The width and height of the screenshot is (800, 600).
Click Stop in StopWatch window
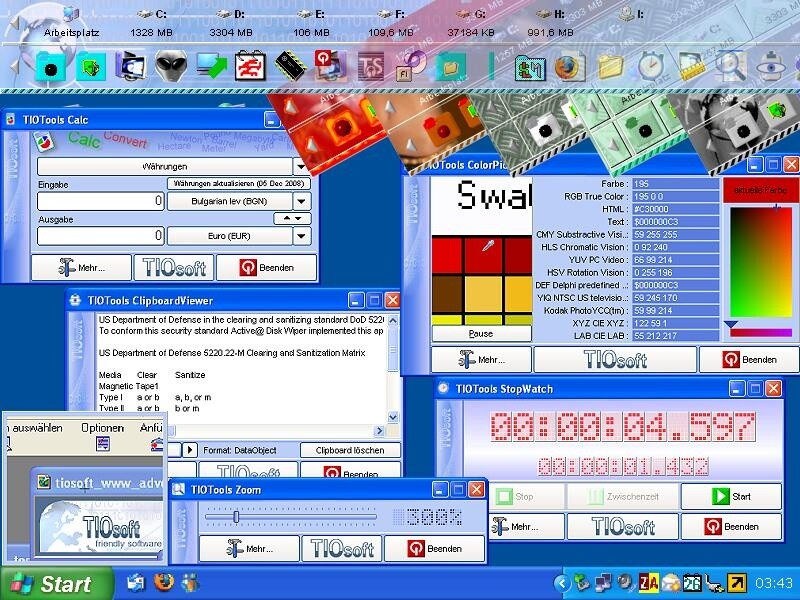point(526,496)
